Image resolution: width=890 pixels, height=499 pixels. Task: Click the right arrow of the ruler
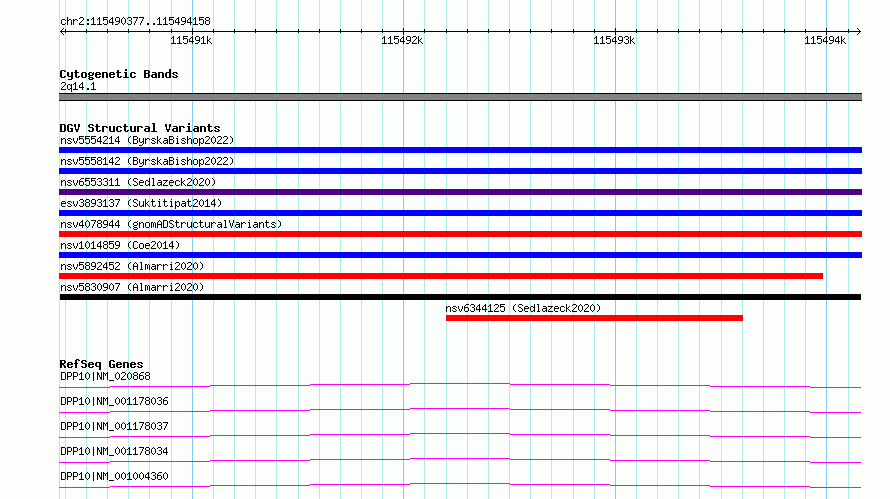(x=858, y=32)
